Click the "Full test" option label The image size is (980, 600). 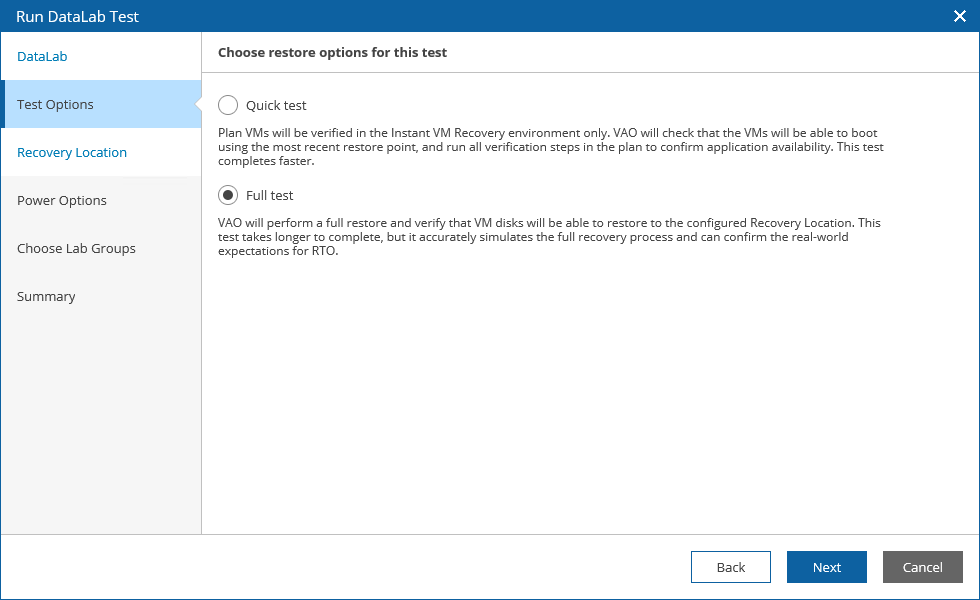click(270, 195)
